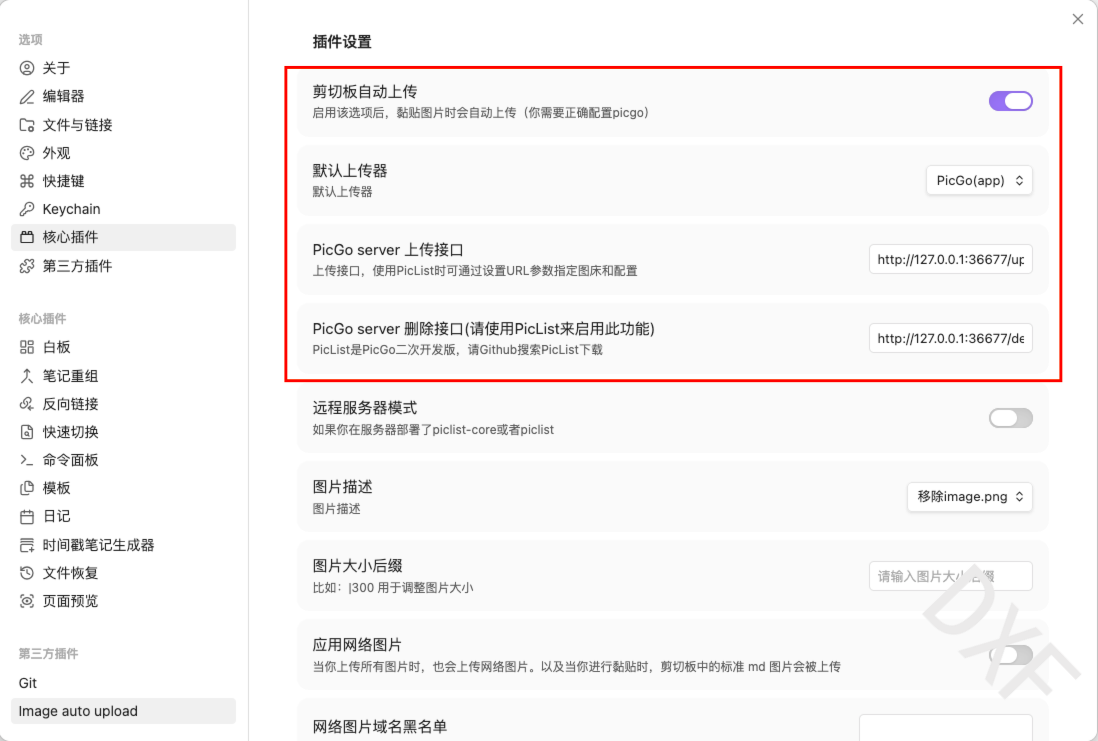Viewport: 1098px width, 741px height.
Task: Enable 剪切板自动上传 option
Action: (1010, 100)
